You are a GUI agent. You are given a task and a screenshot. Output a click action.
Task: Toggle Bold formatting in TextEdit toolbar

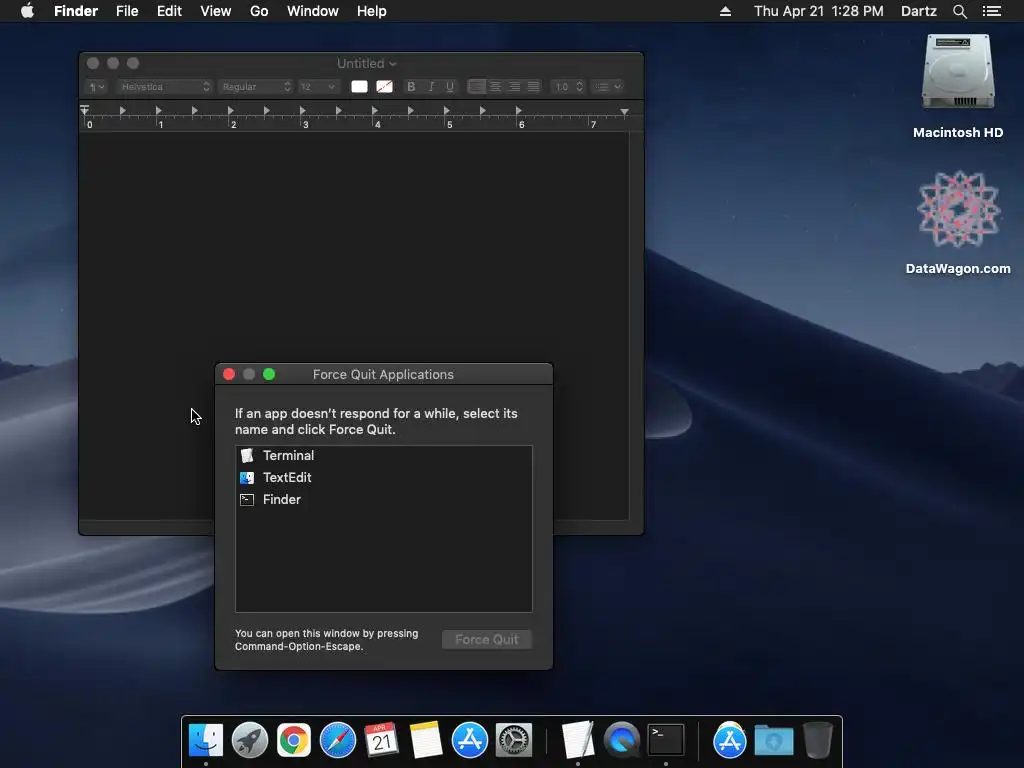tap(411, 86)
